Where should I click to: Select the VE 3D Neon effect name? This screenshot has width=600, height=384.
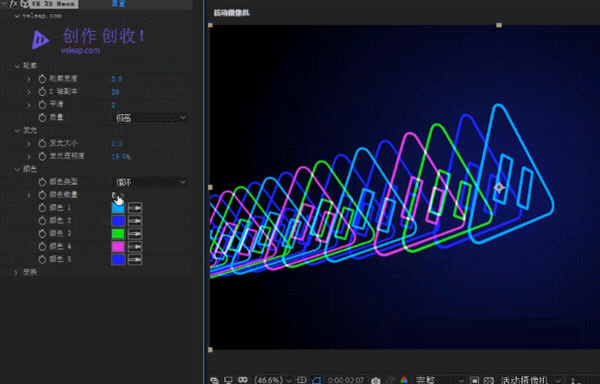[x=53, y=4]
